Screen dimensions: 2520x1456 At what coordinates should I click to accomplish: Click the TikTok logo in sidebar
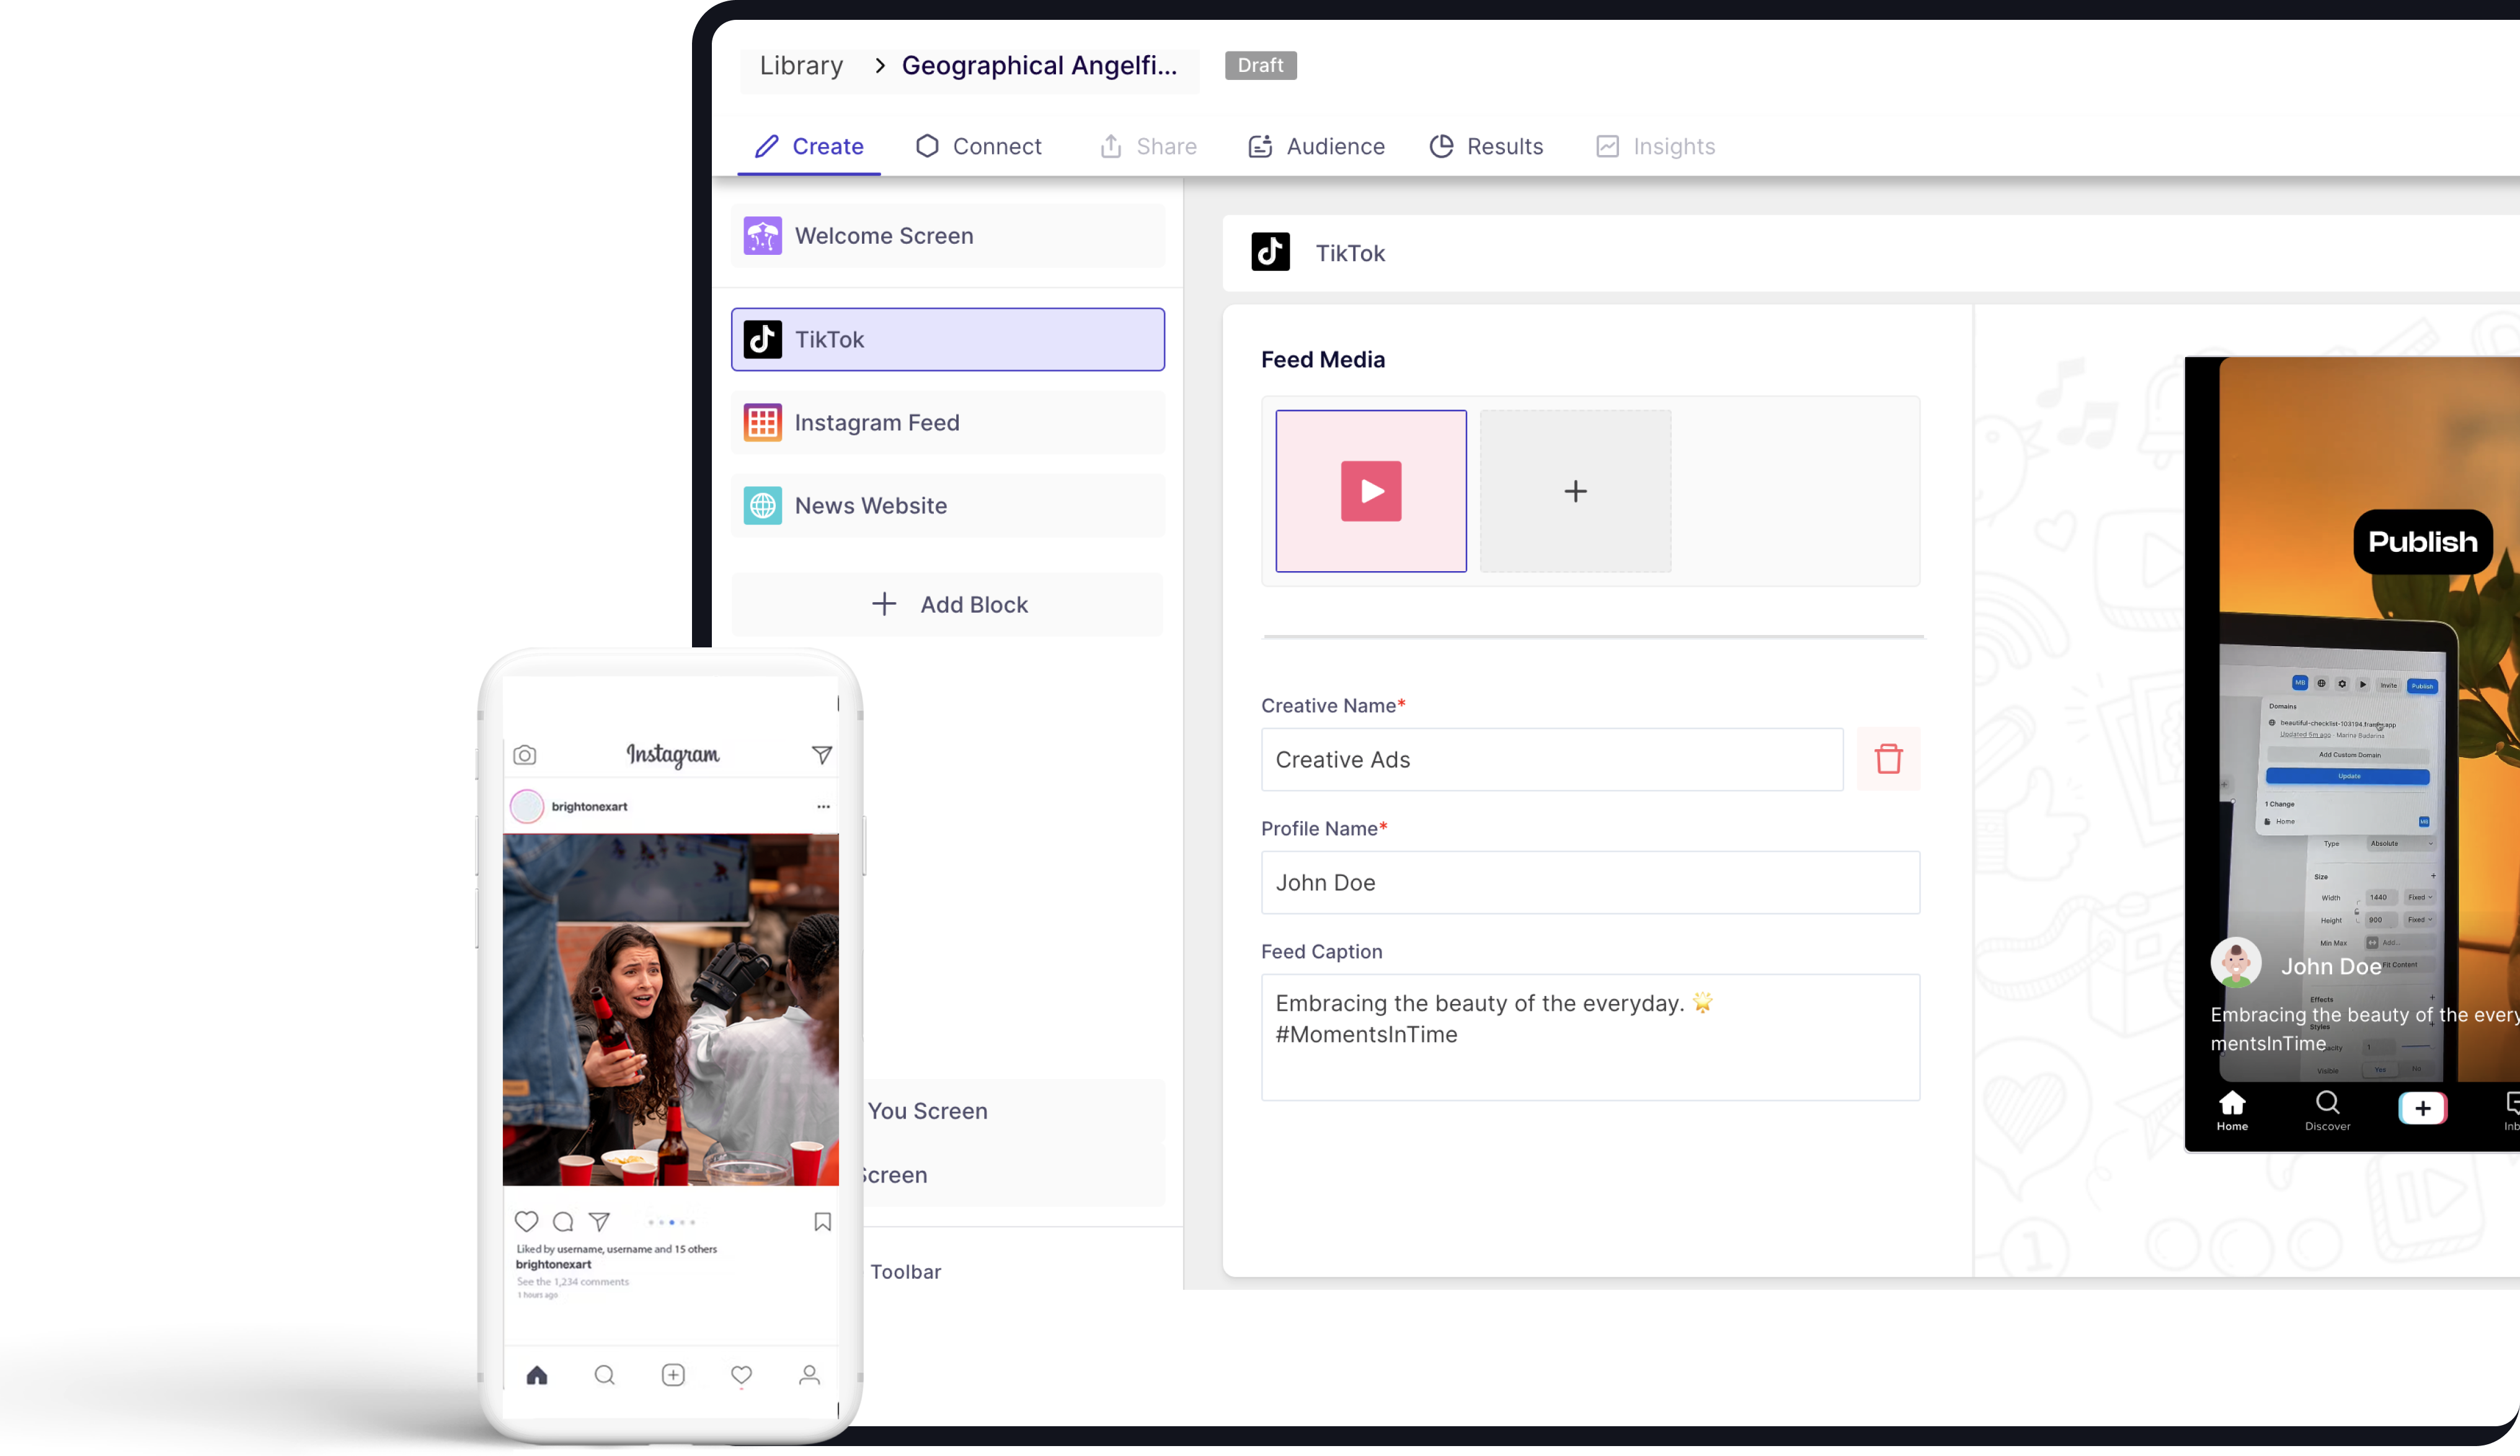pyautogui.click(x=763, y=339)
